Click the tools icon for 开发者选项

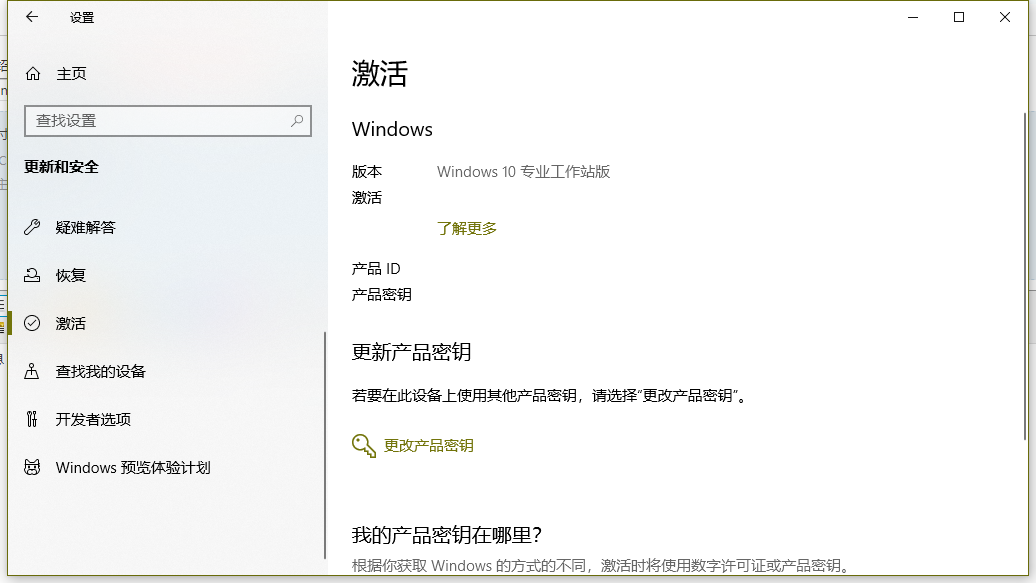(32, 419)
